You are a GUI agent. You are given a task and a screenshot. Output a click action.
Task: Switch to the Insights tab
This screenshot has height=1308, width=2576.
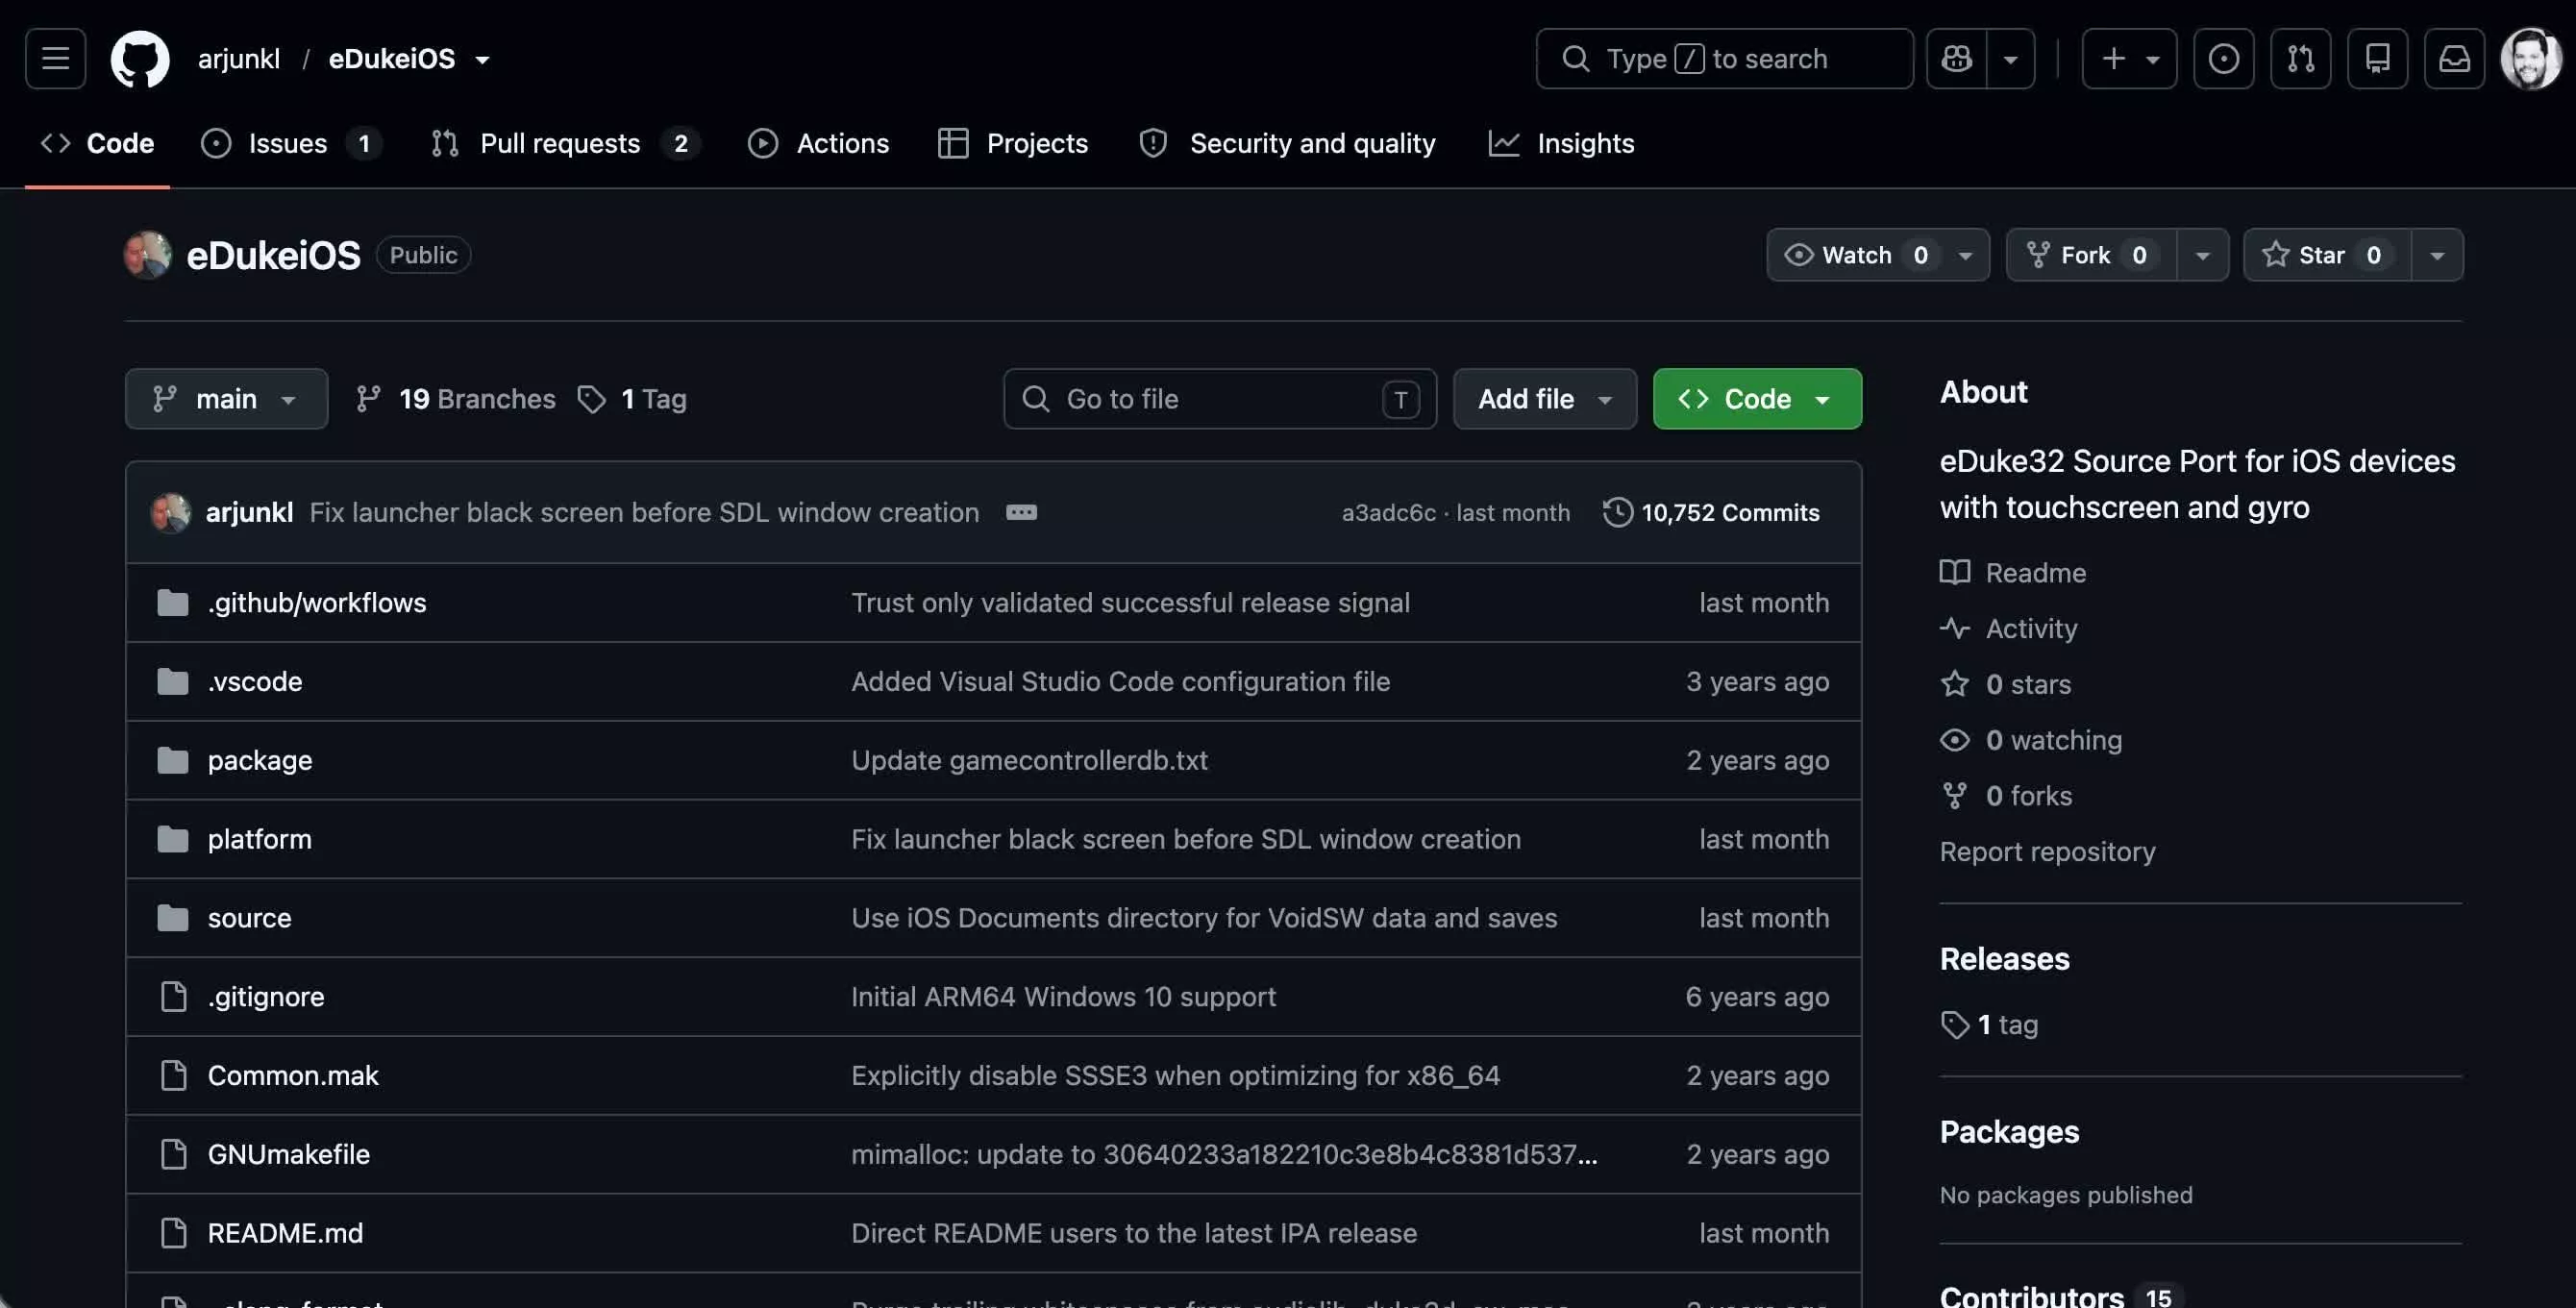click(1561, 143)
